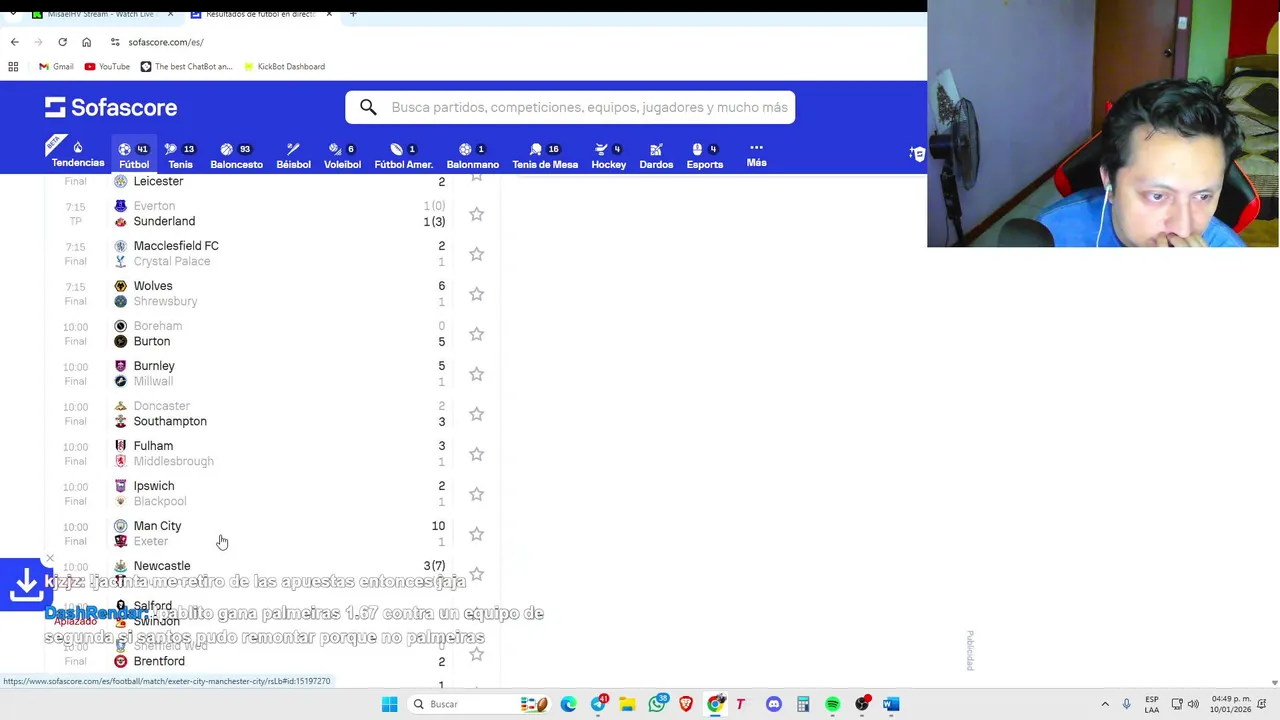Click the Sofascore logo
The height and width of the screenshot is (720, 1280).
coord(111,107)
